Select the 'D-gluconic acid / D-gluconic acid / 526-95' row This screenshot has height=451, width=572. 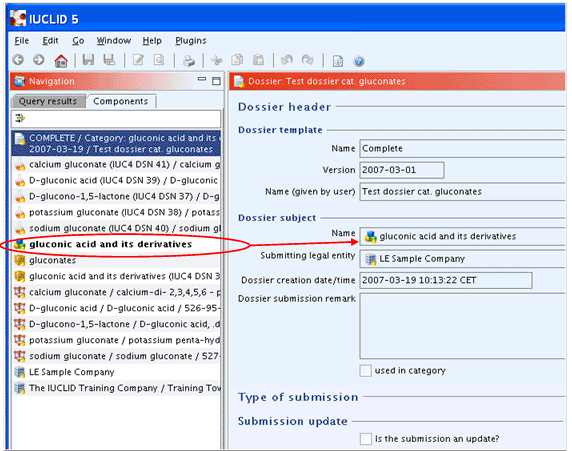click(x=116, y=308)
